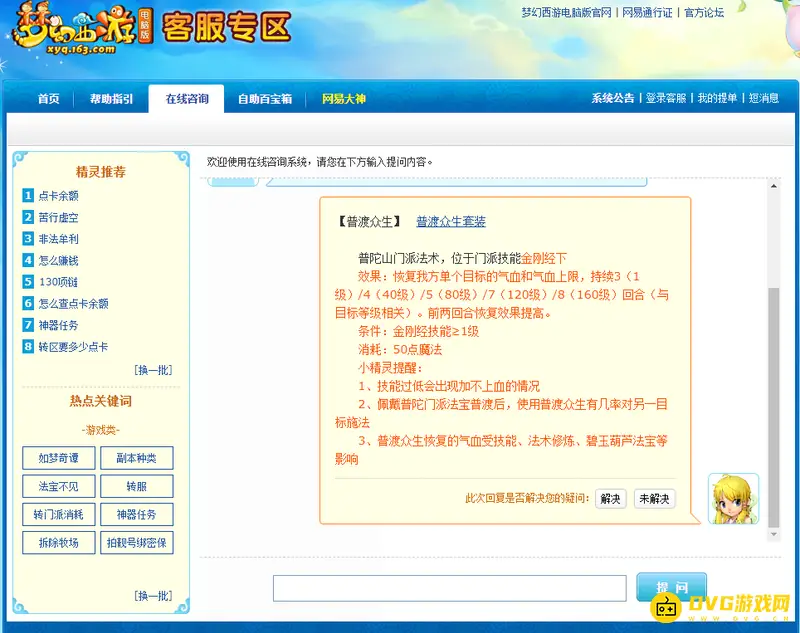Select the 怎么赚钱 recommended question
Image resolution: width=800 pixels, height=633 pixels.
click(x=59, y=261)
